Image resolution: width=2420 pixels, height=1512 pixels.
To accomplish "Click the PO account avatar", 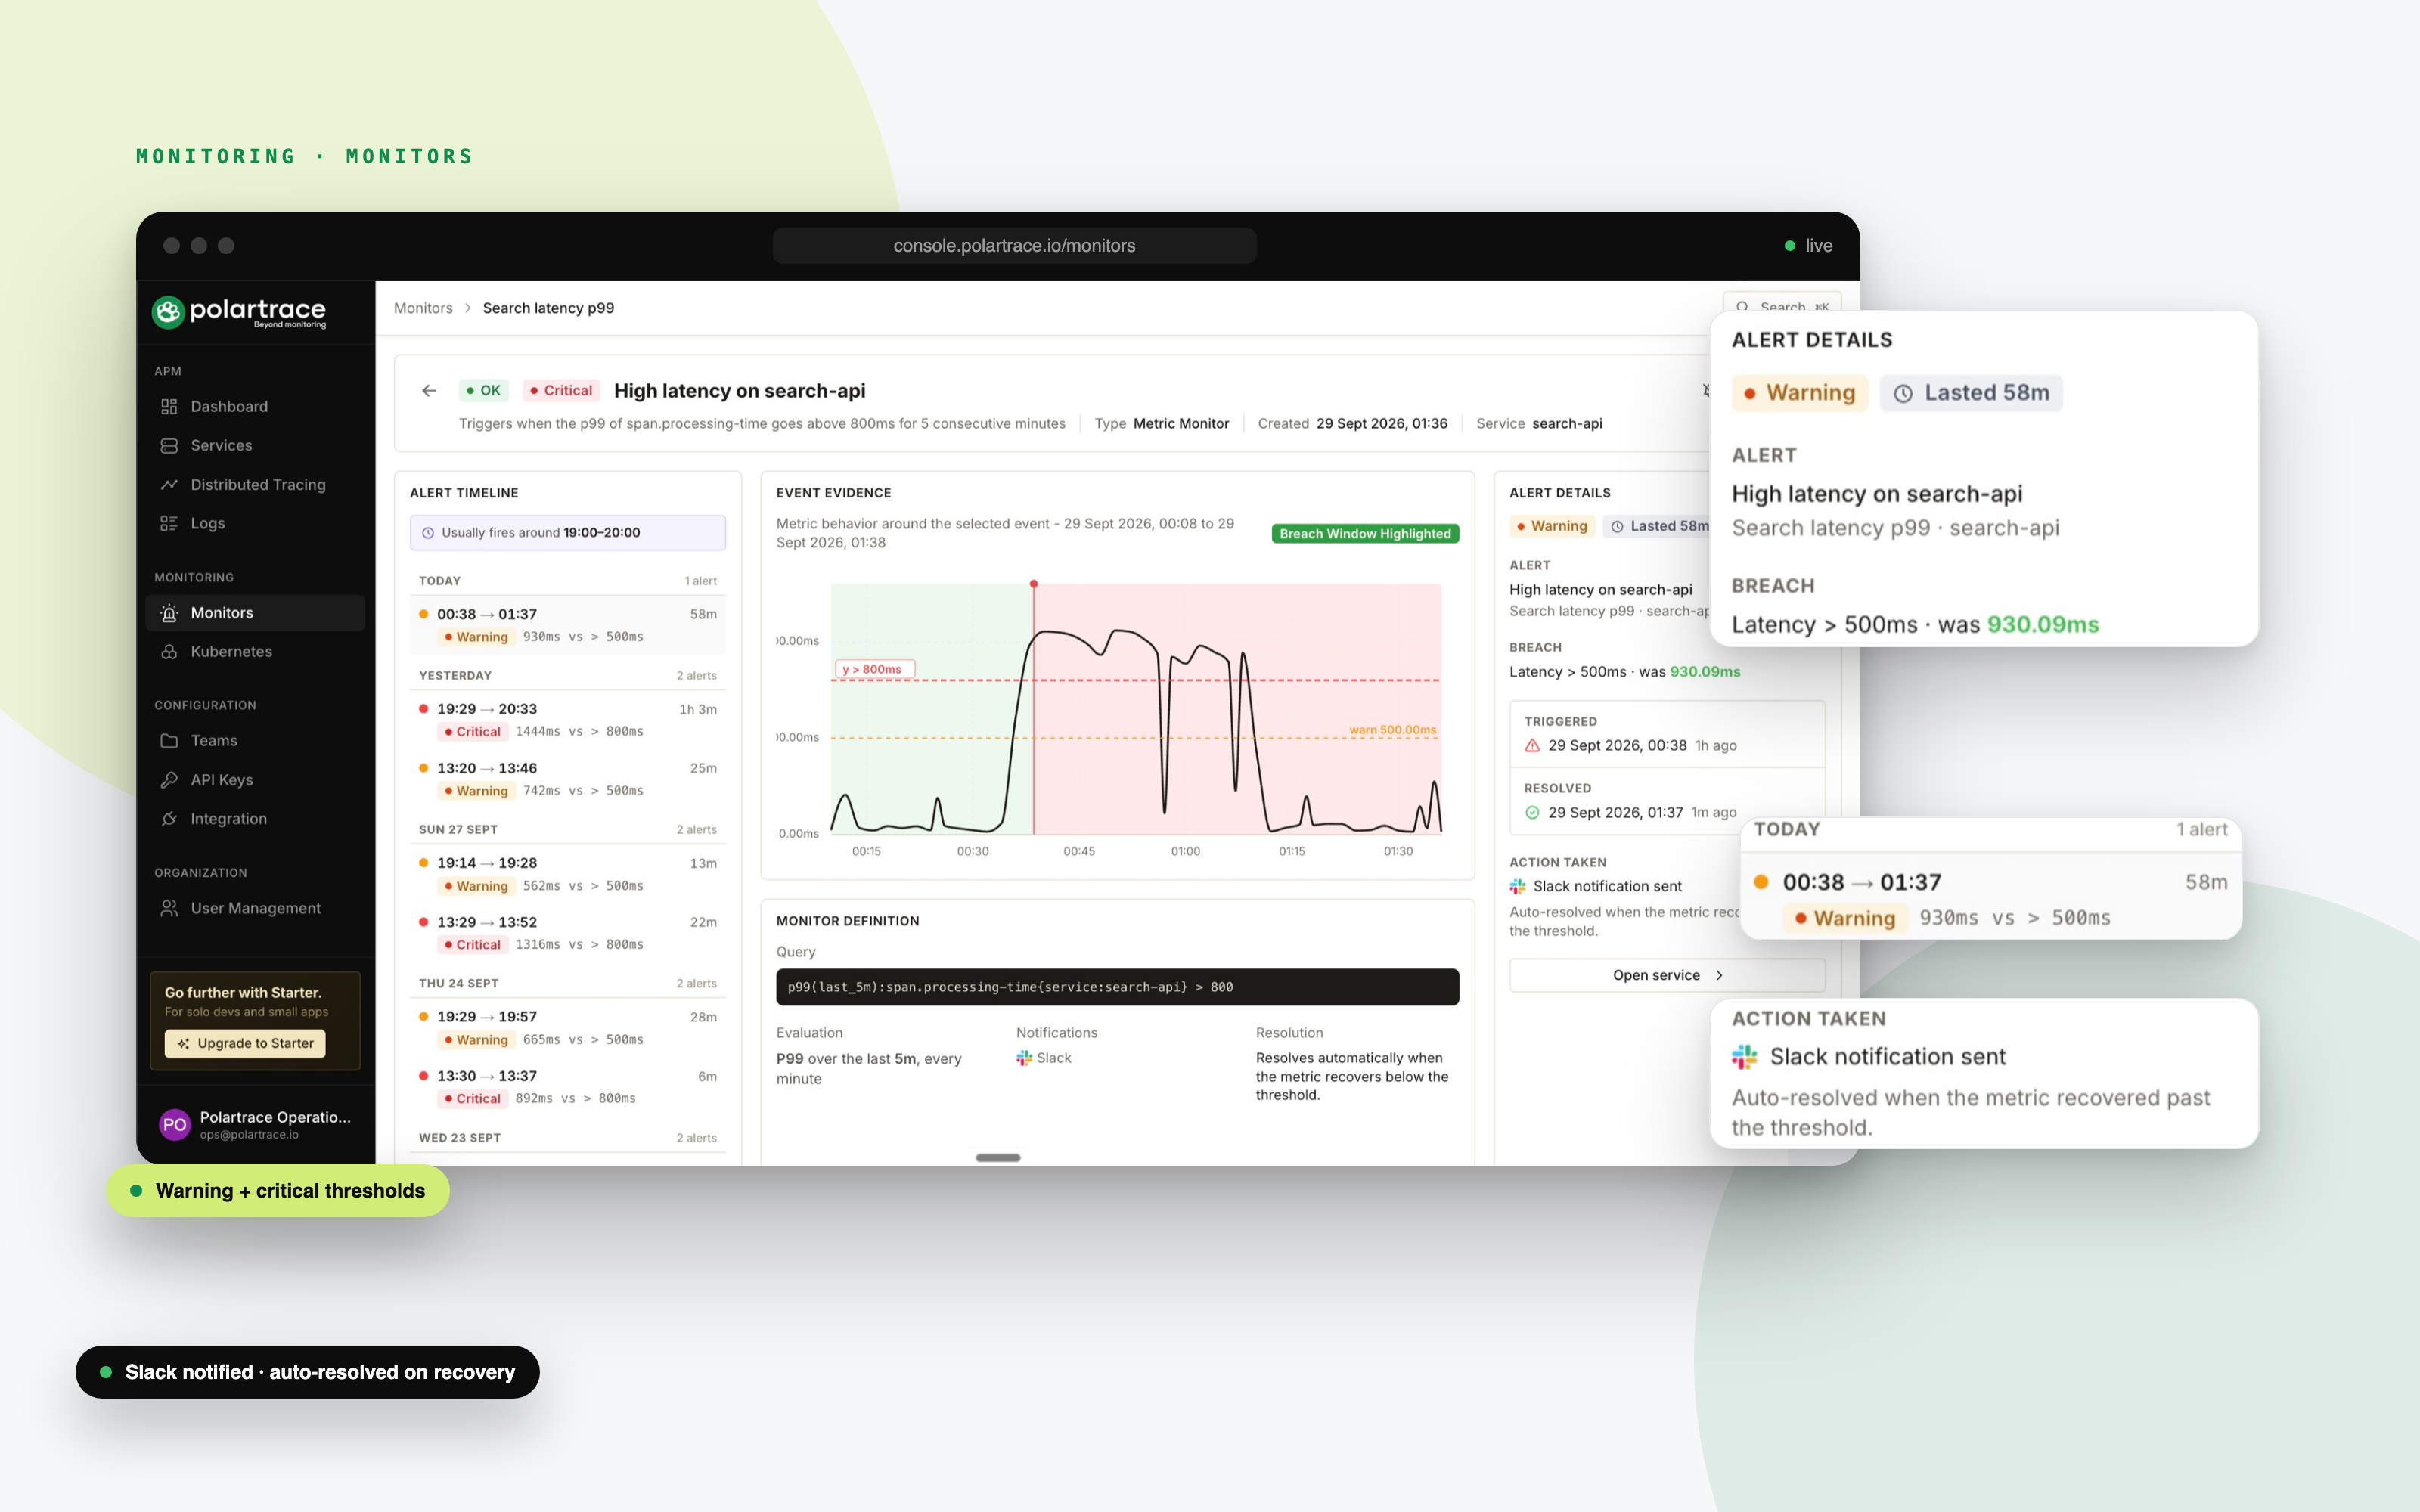I will click(175, 1124).
